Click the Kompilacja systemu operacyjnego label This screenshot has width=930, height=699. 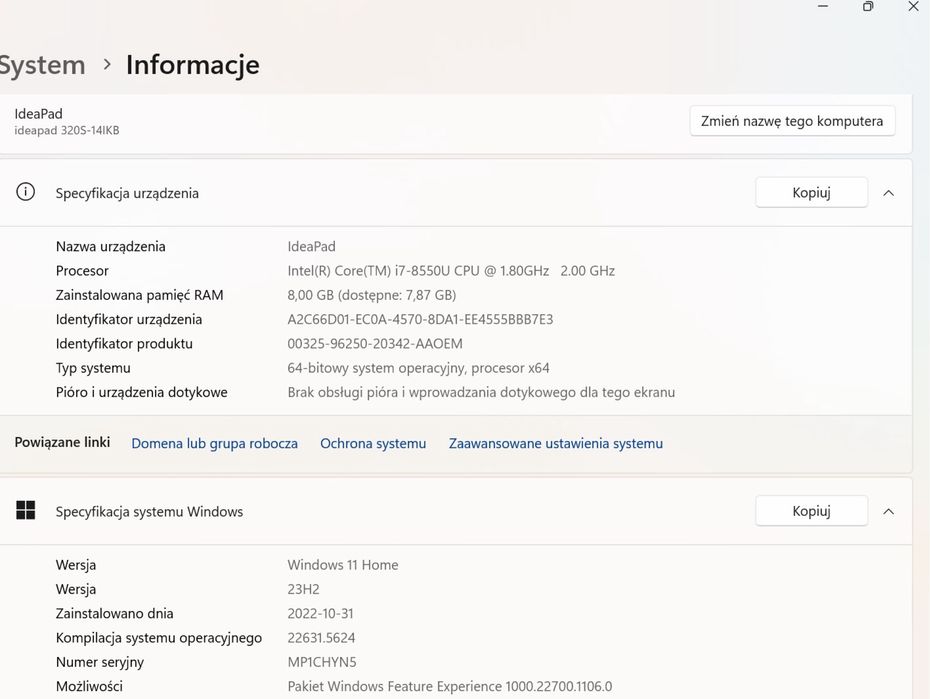[x=159, y=638]
